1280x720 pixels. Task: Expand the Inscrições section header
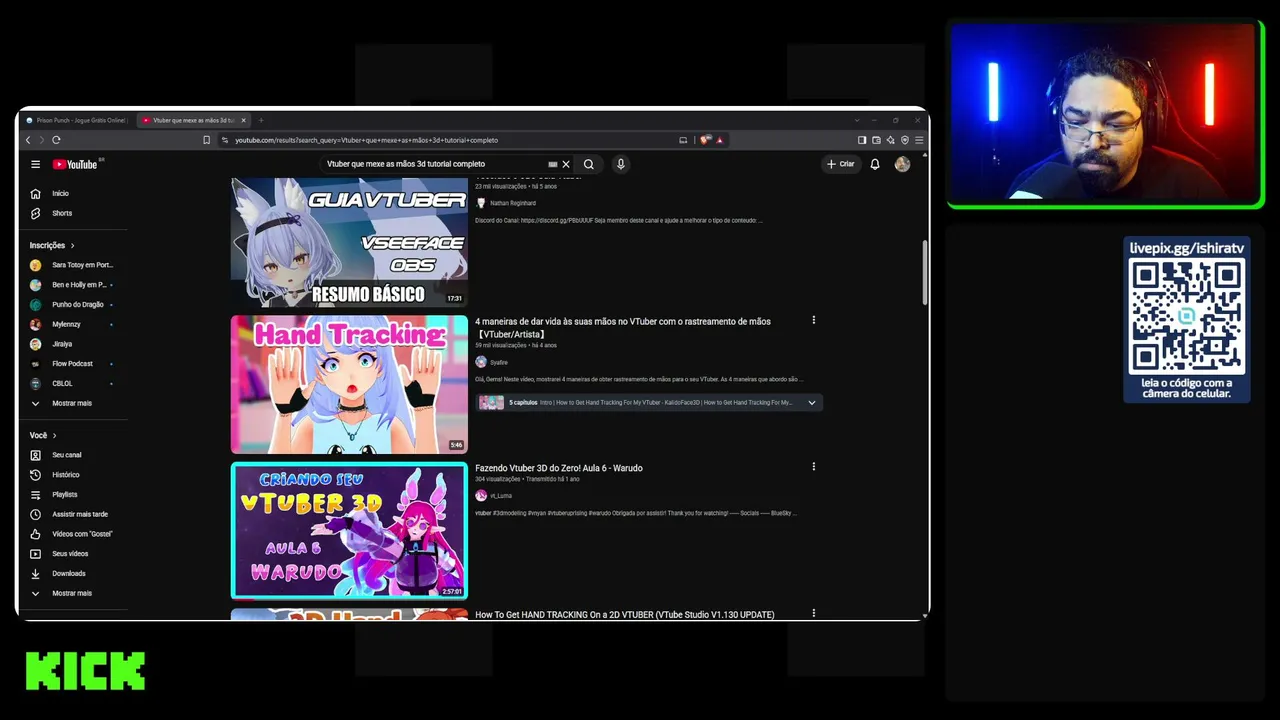tap(52, 245)
